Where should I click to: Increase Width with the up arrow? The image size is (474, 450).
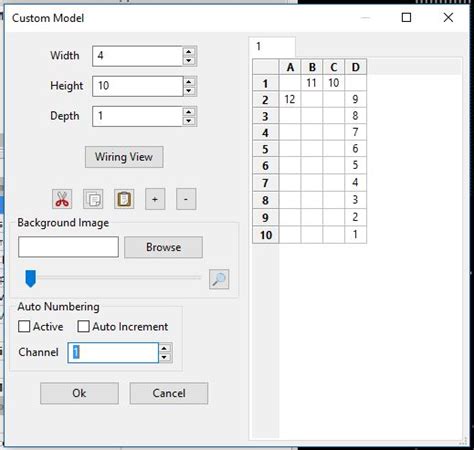(x=189, y=52)
